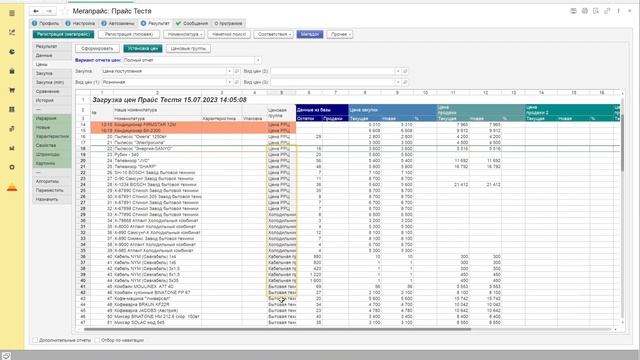This screenshot has width=640, height=360.
Task: Select Алгоритмы in the left panel
Action: coord(52,181)
